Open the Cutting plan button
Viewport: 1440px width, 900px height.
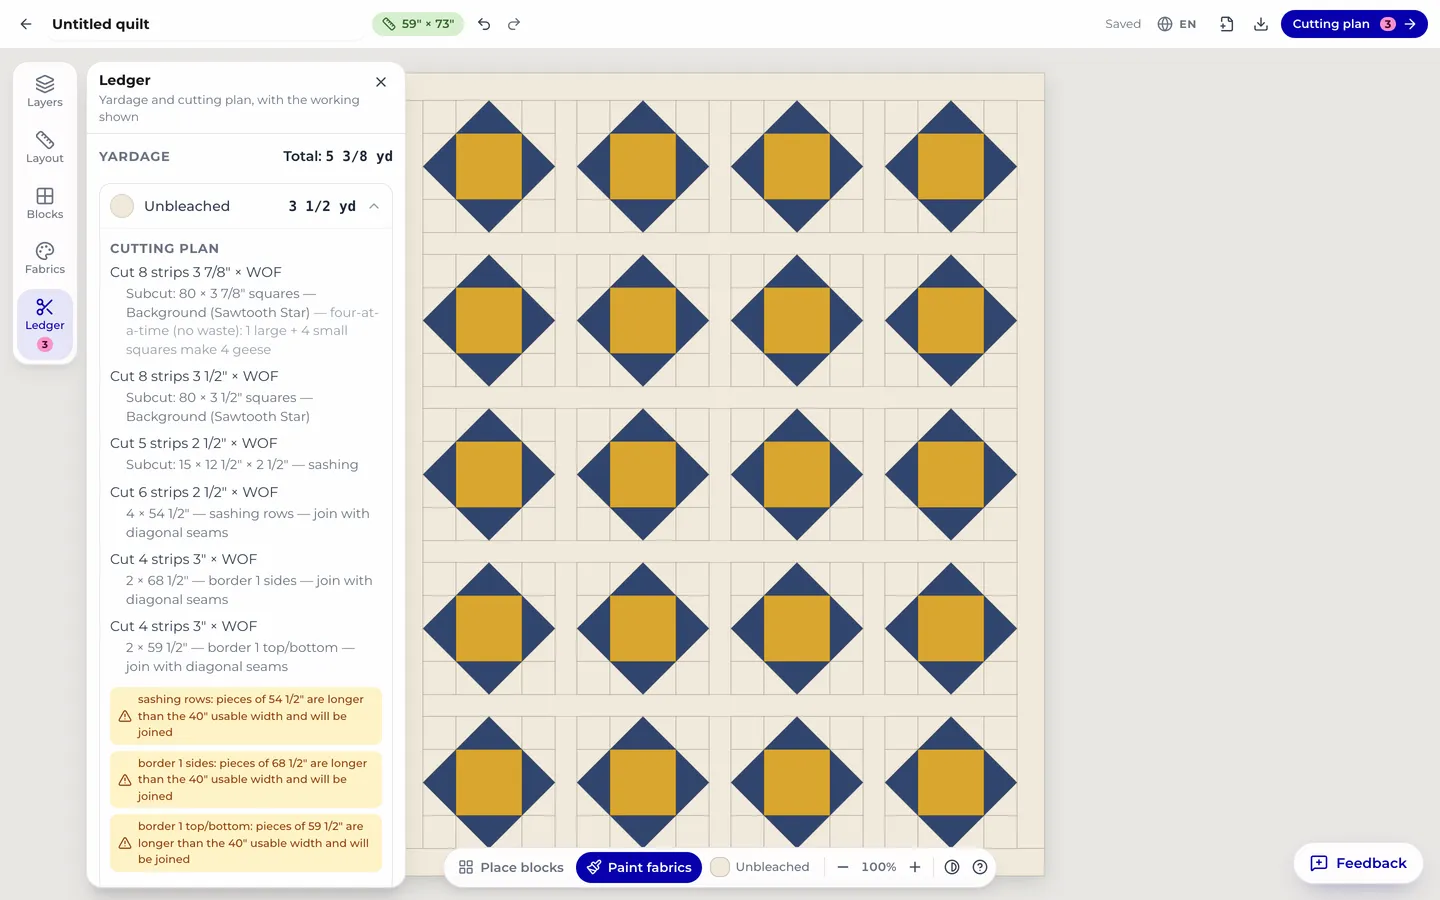click(1354, 24)
